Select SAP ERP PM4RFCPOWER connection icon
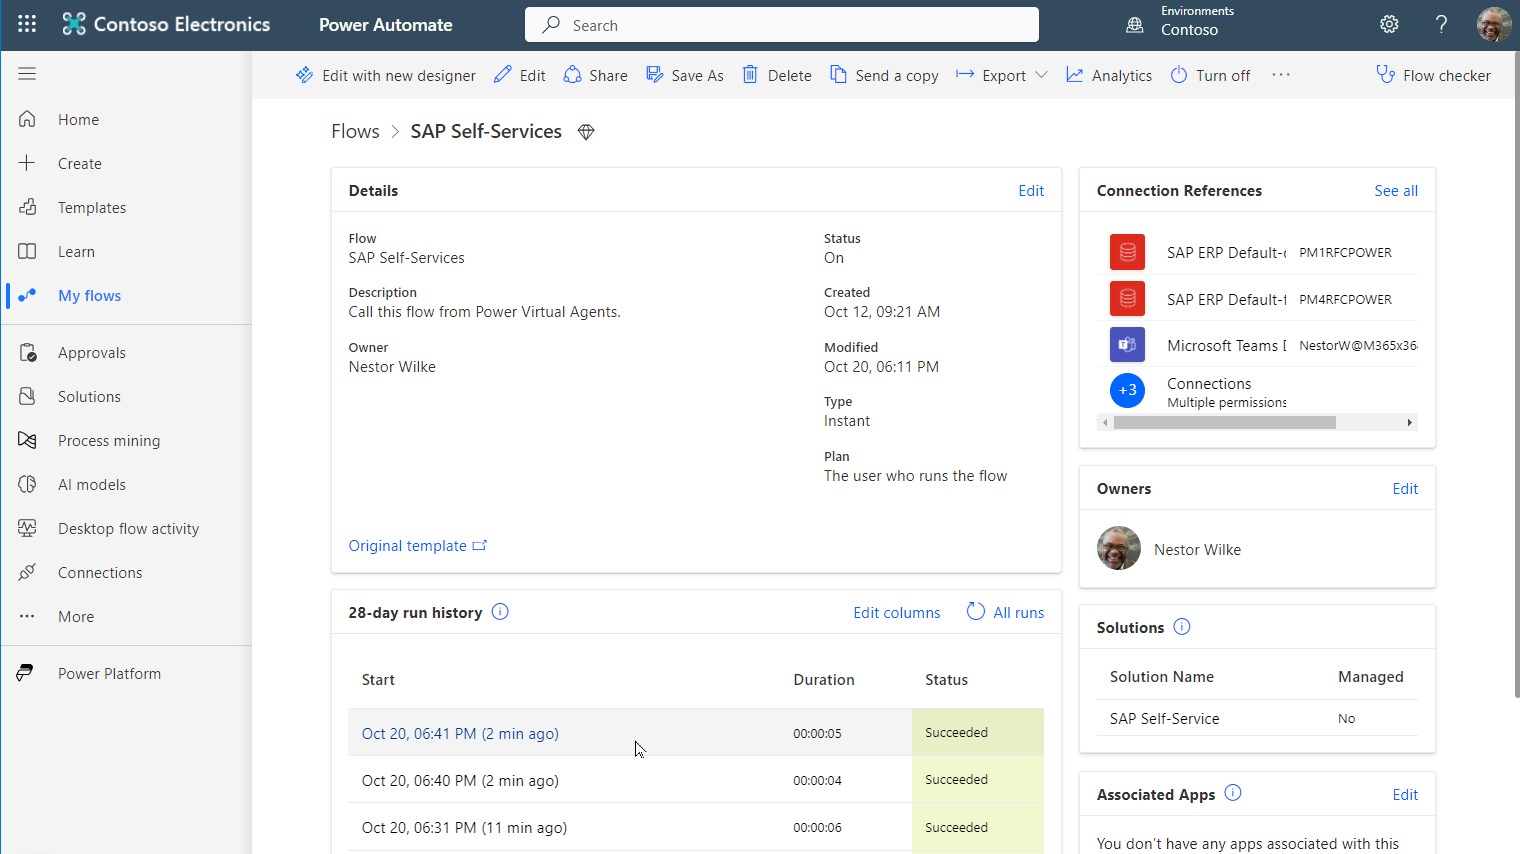 1127,298
